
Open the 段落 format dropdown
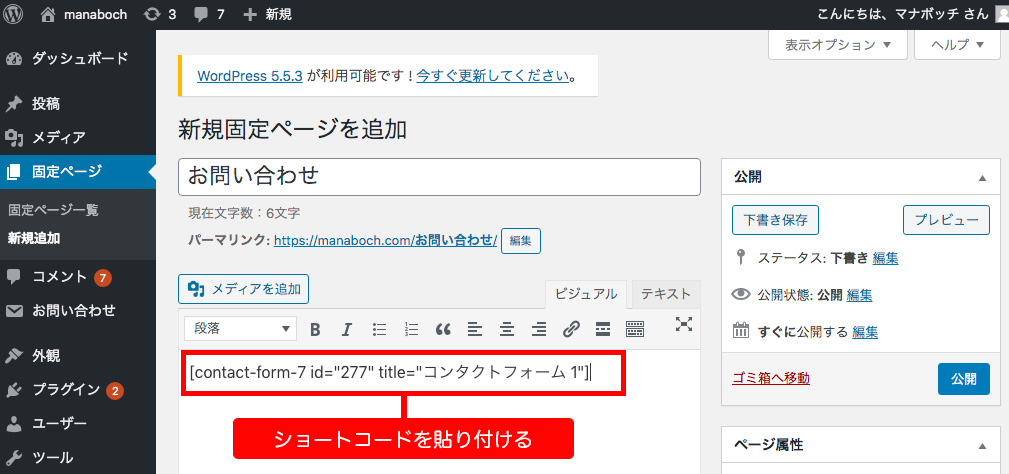click(x=241, y=329)
